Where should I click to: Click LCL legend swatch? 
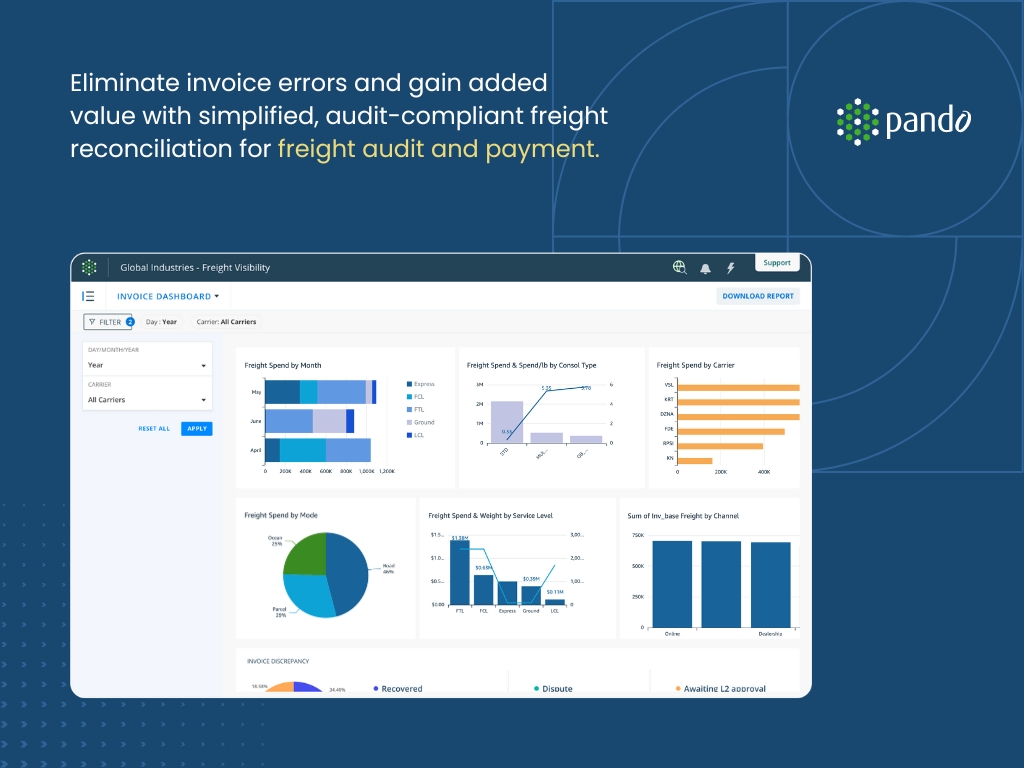pos(409,435)
